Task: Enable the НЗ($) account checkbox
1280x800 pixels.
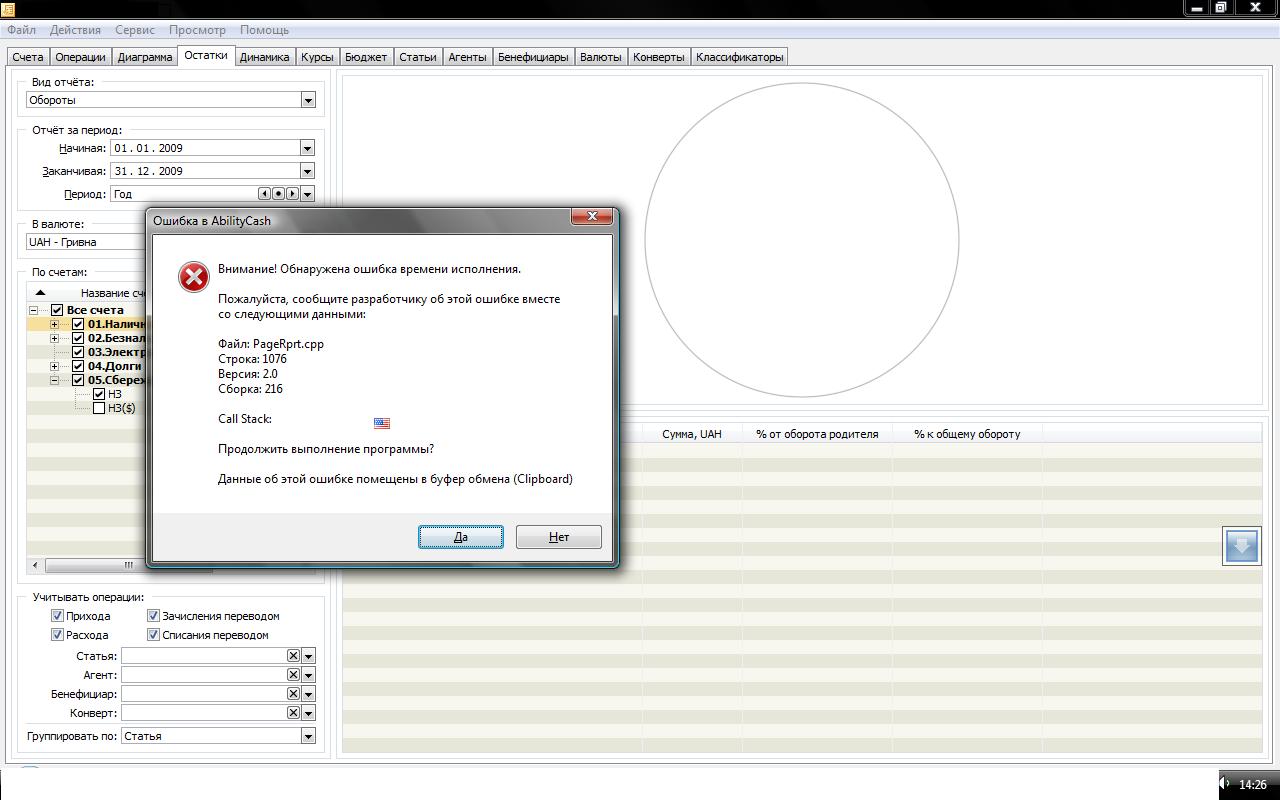Action: (x=99, y=408)
